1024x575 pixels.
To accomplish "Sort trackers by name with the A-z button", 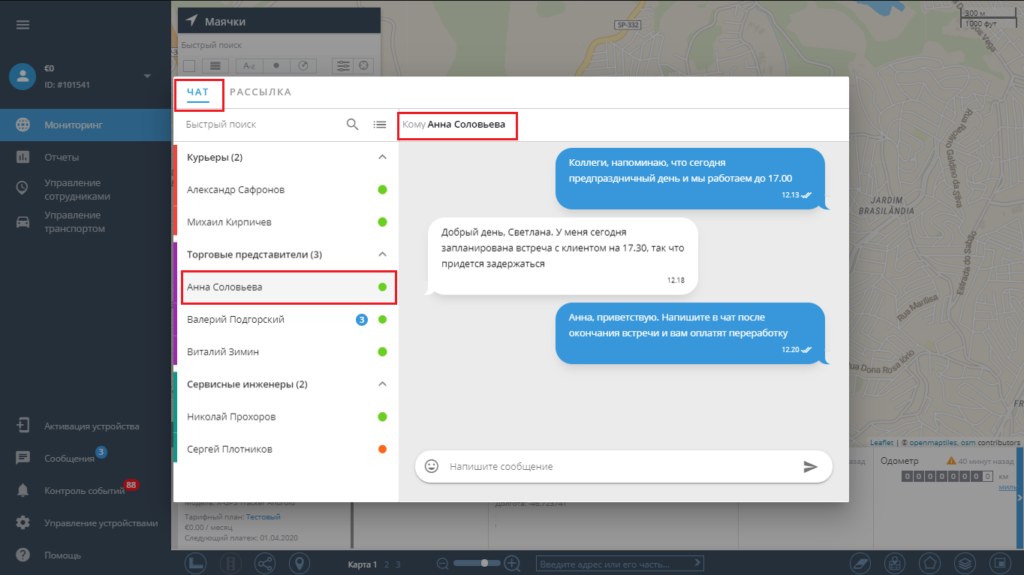I will pyautogui.click(x=249, y=66).
